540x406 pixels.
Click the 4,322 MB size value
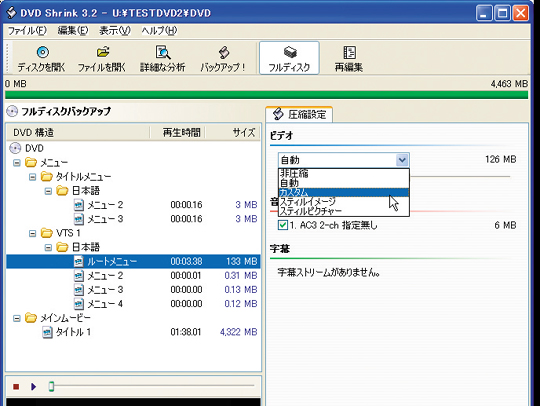239,332
